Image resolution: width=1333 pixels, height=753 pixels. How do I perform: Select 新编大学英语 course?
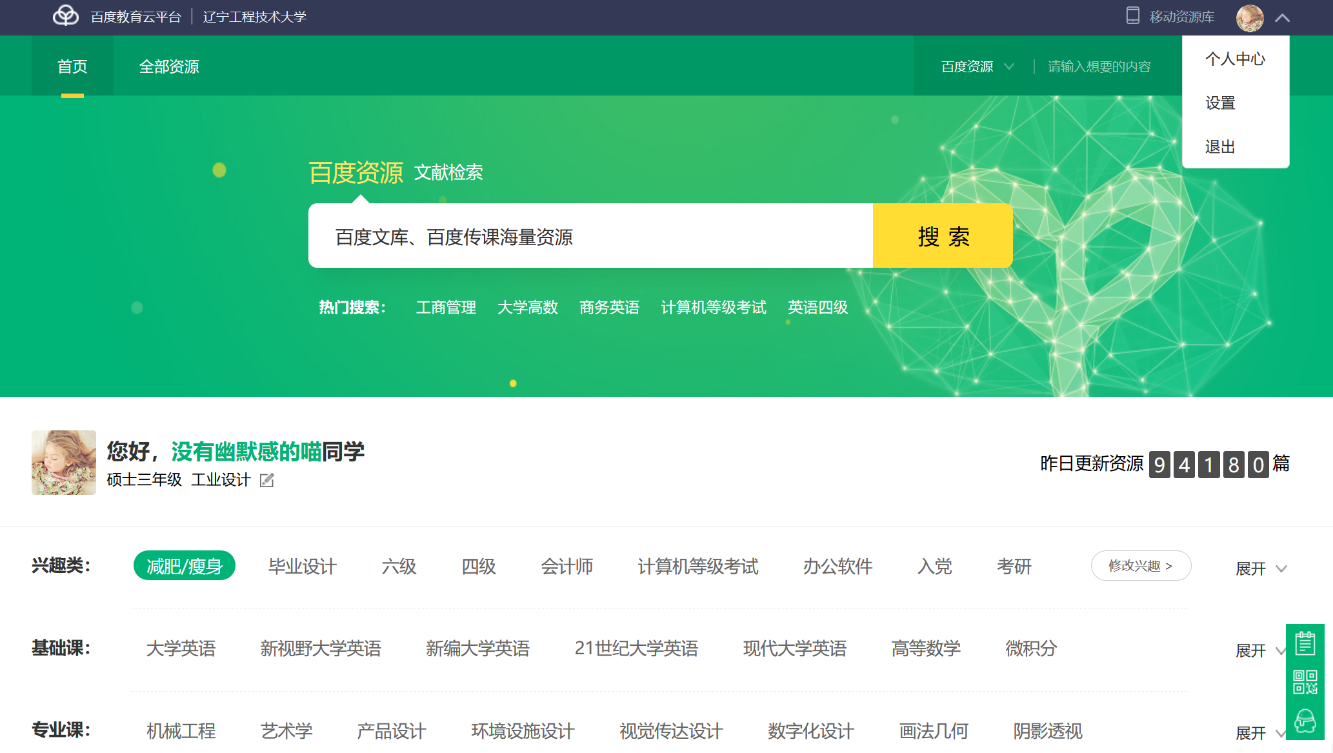478,649
